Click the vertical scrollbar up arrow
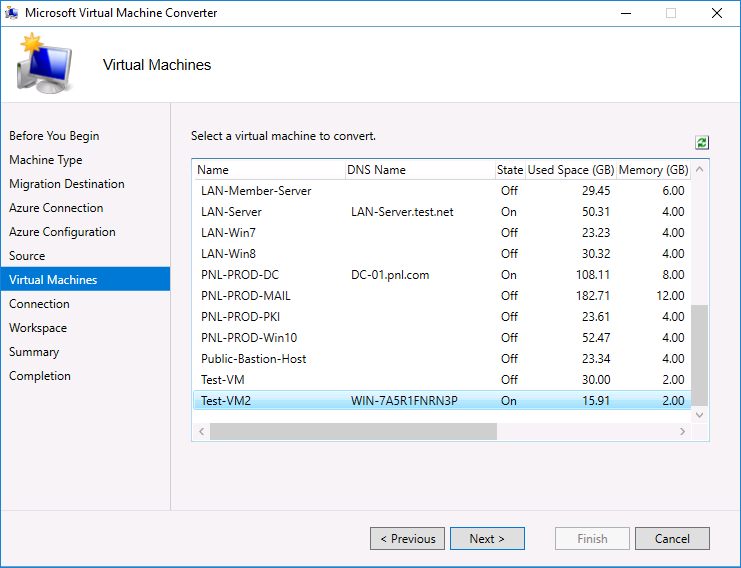This screenshot has height=568, width=741. (x=699, y=169)
